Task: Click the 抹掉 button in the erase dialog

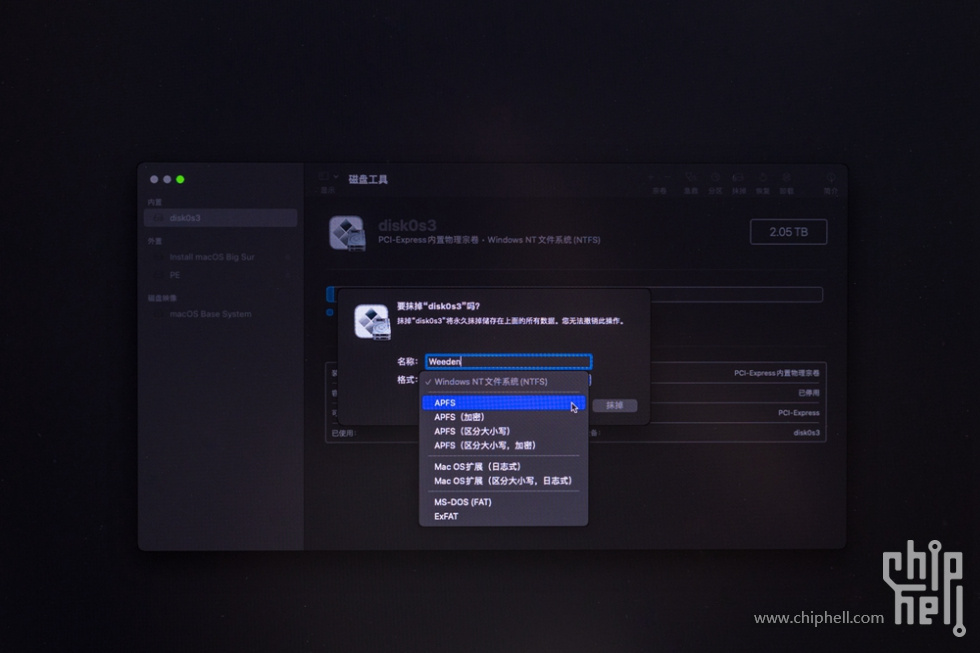Action: point(614,406)
